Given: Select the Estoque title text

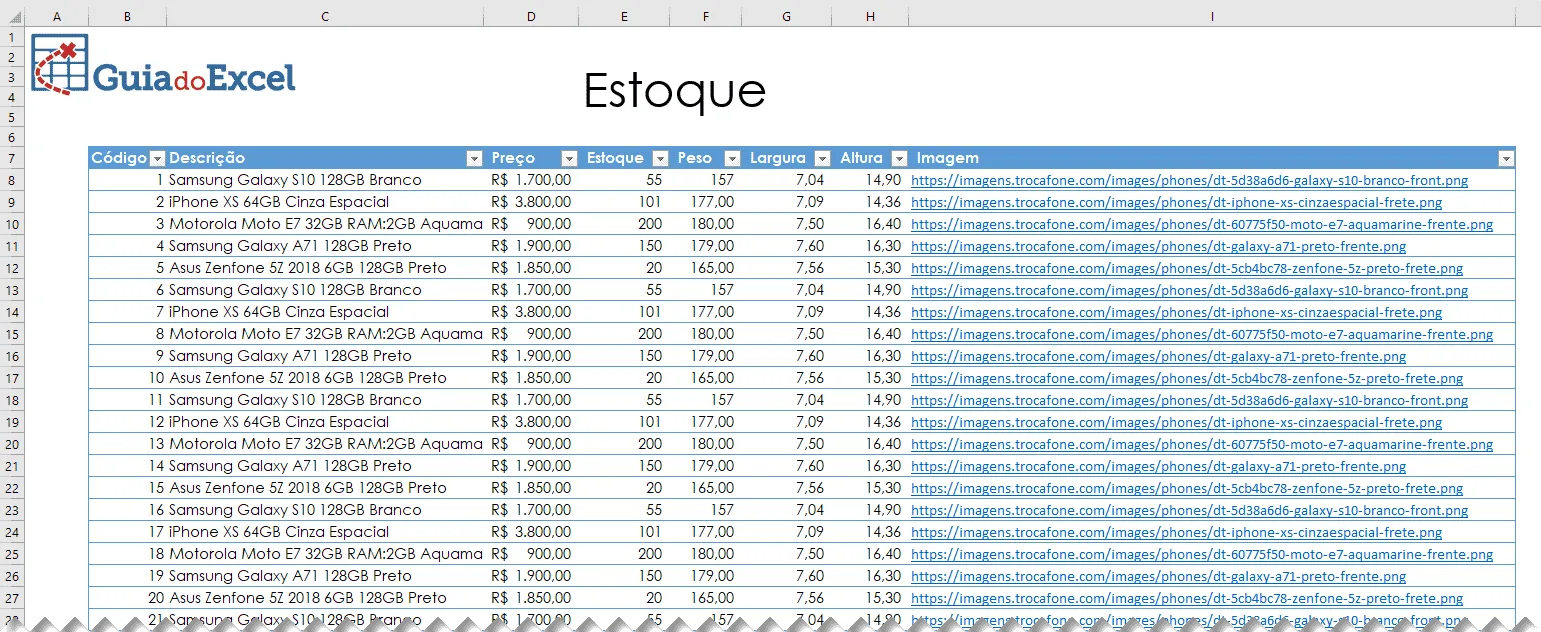Looking at the screenshot, I should point(675,91).
